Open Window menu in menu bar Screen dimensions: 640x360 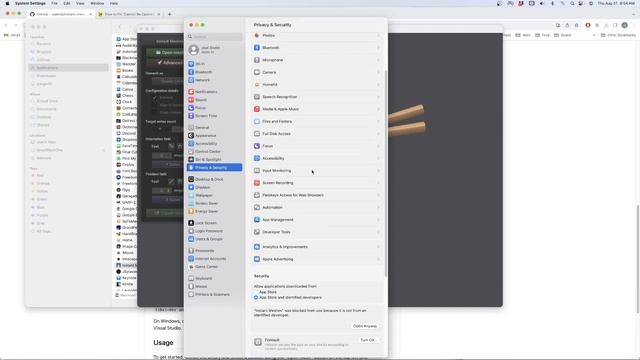coord(97,3)
